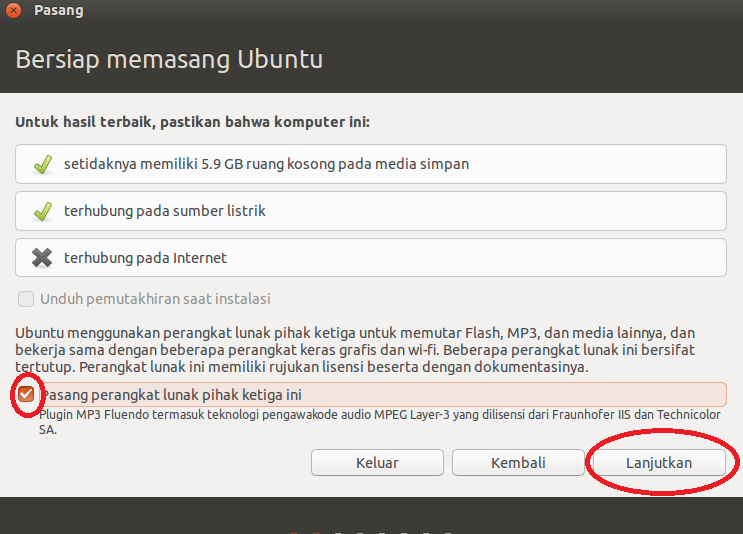Click the green checkmark beside sumber listrik
The image size is (743, 534).
pos(43,211)
